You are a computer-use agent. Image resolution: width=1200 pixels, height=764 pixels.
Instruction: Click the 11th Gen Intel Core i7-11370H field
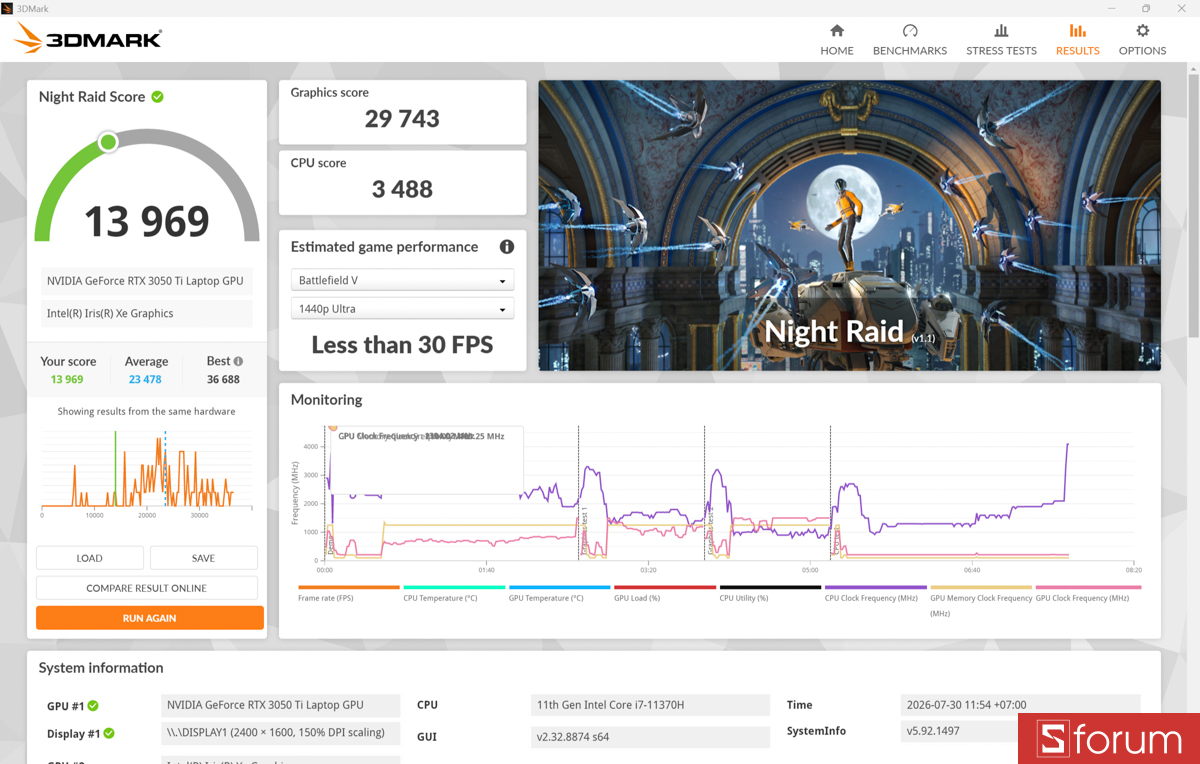click(x=651, y=705)
